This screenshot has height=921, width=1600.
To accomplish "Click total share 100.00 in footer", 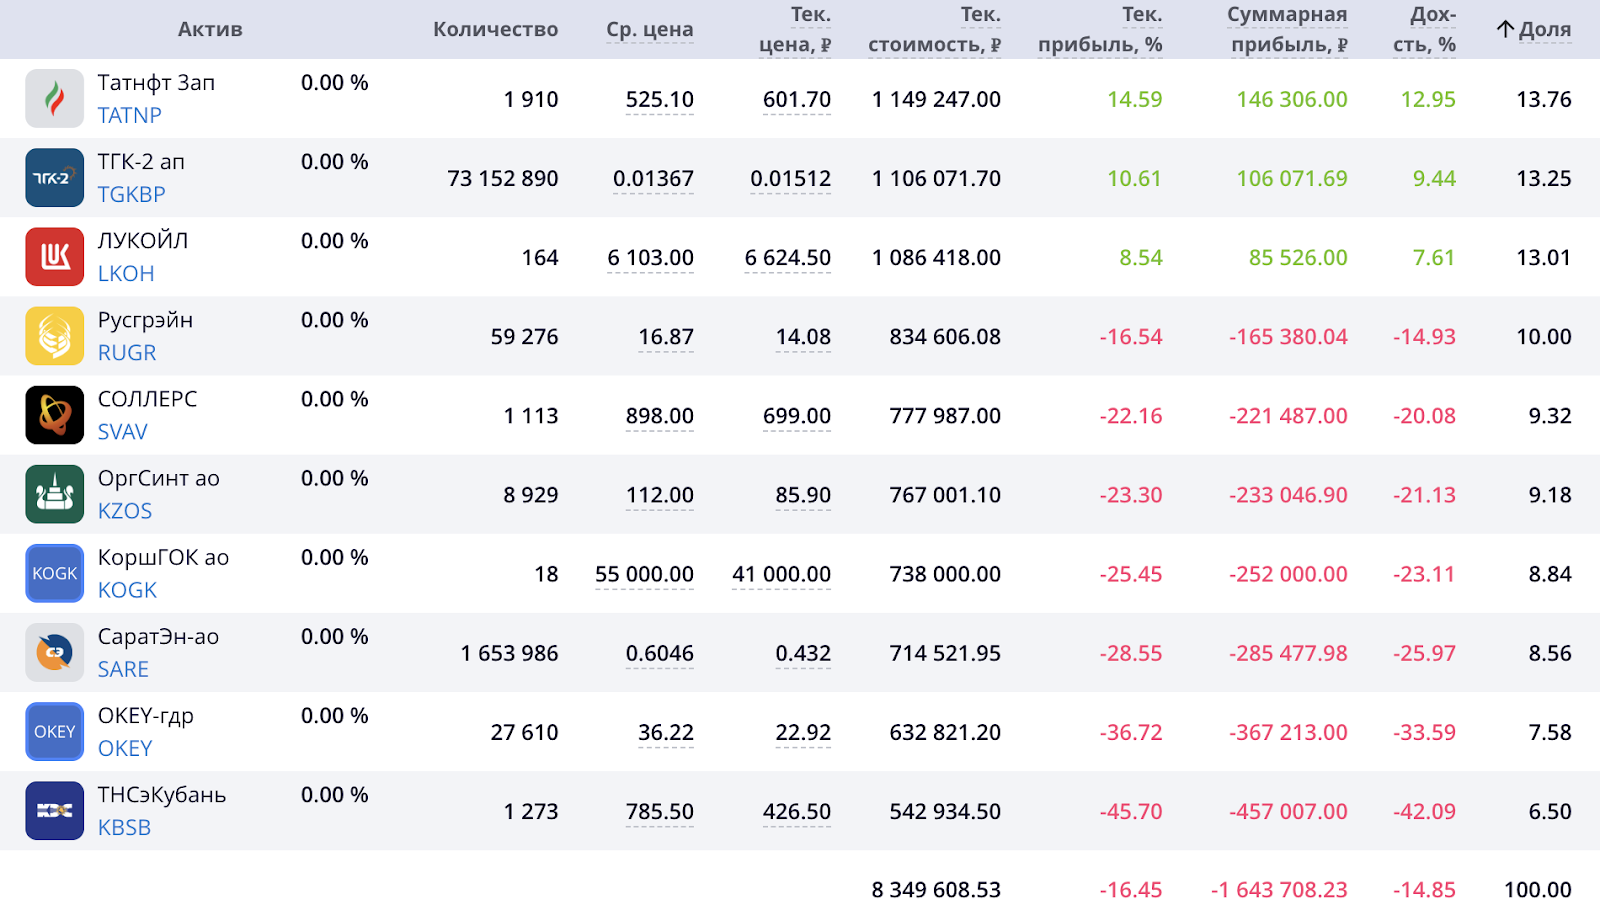I will pyautogui.click(x=1538, y=889).
